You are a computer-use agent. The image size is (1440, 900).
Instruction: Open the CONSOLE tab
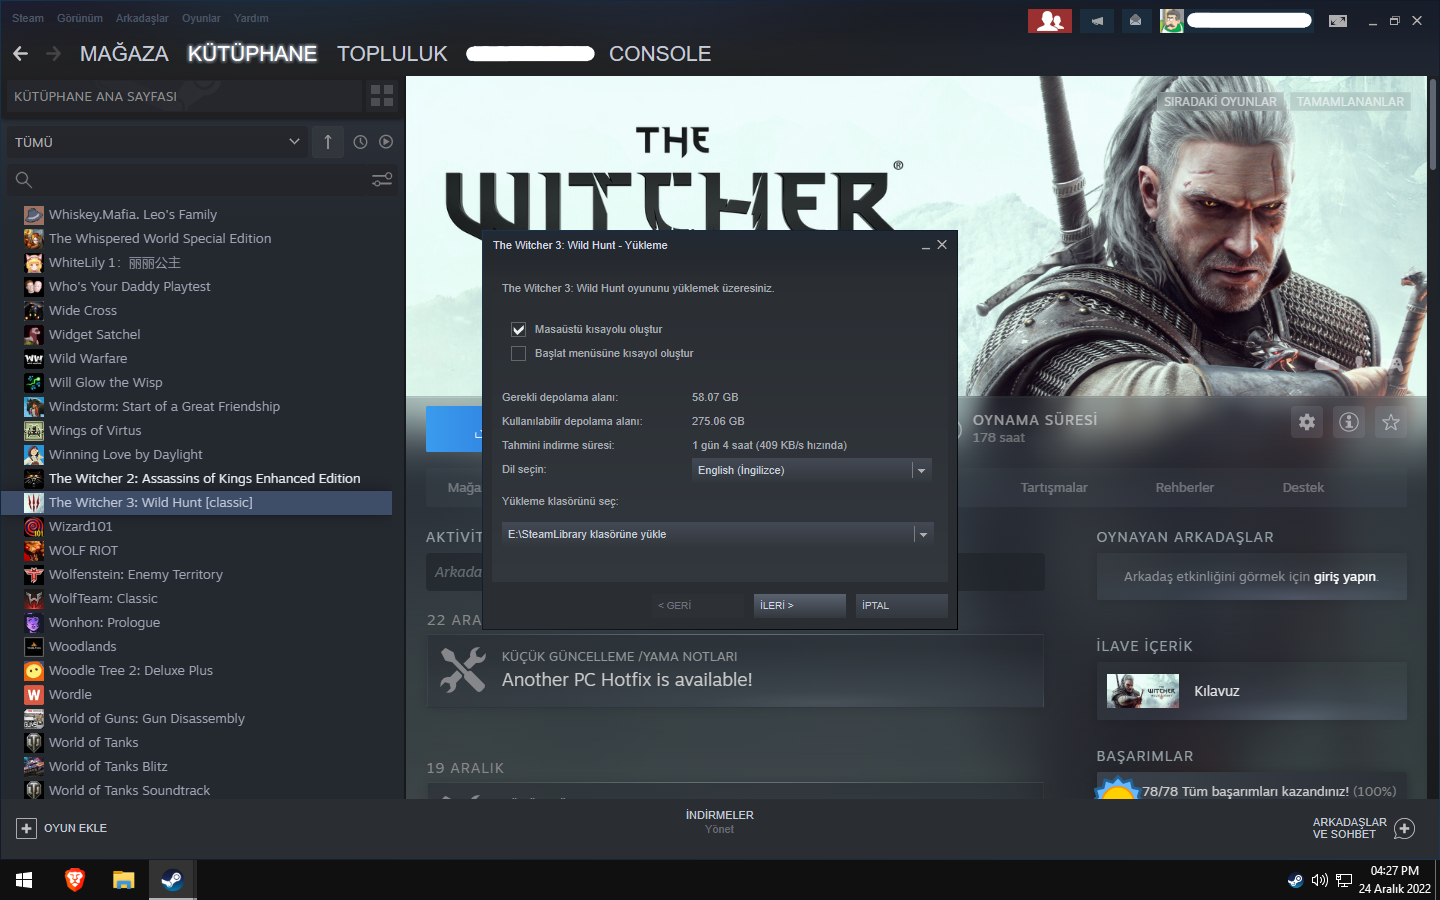(660, 54)
